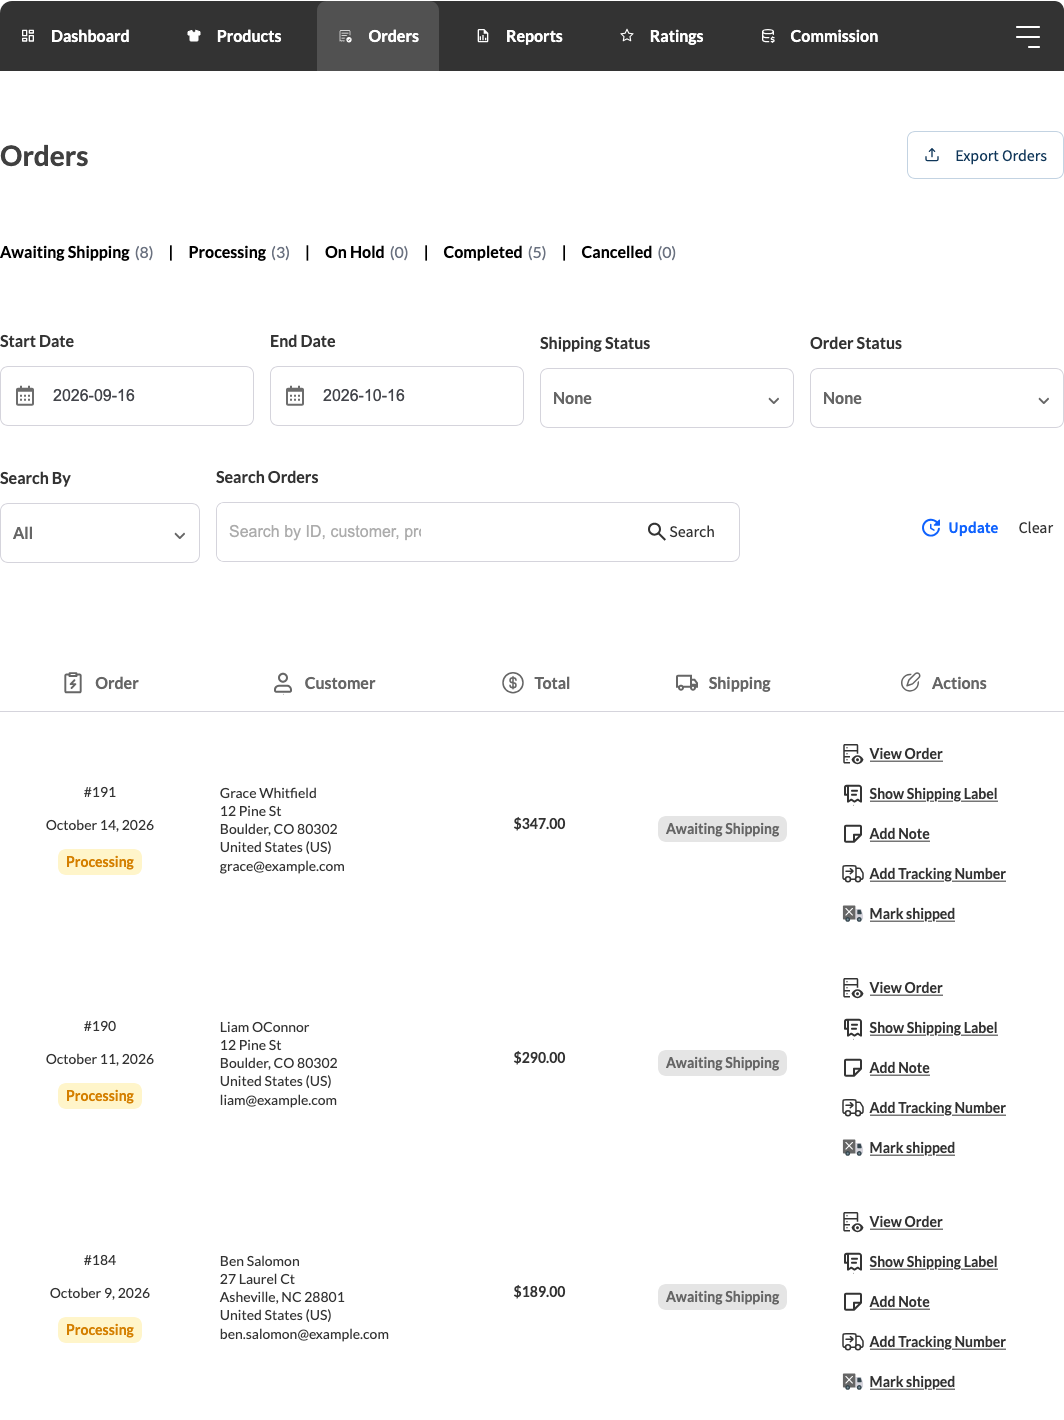Screen dimensions: 1064x1420
Task: Click tracking number icon for order #190
Action: [x=853, y=1108]
